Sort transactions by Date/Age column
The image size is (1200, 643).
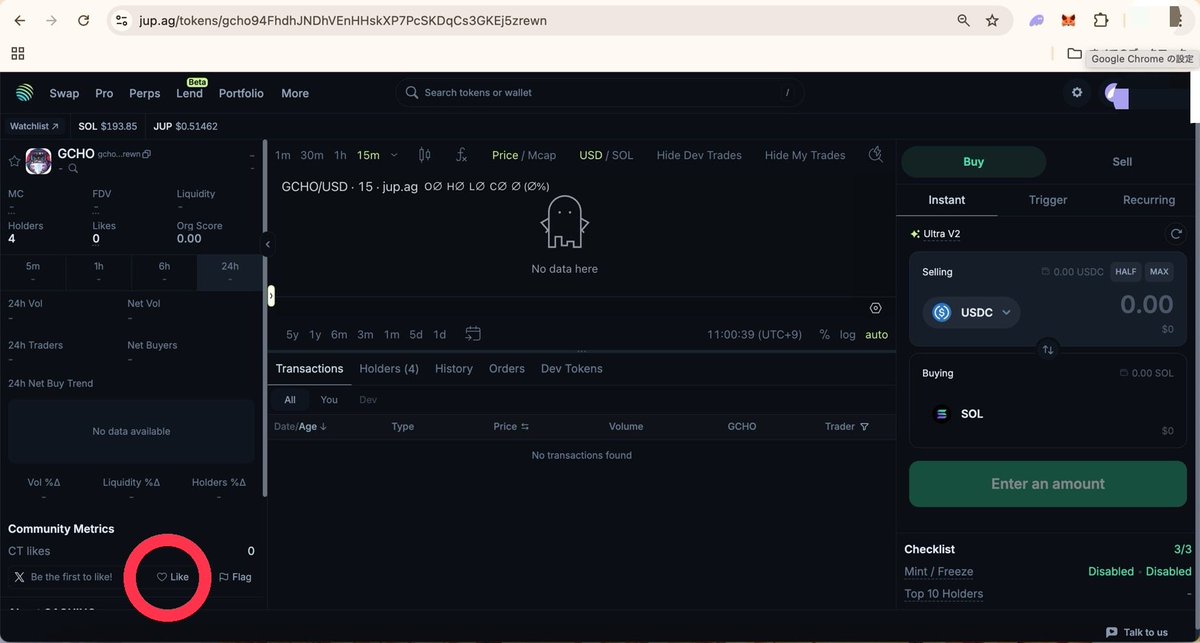coord(301,427)
